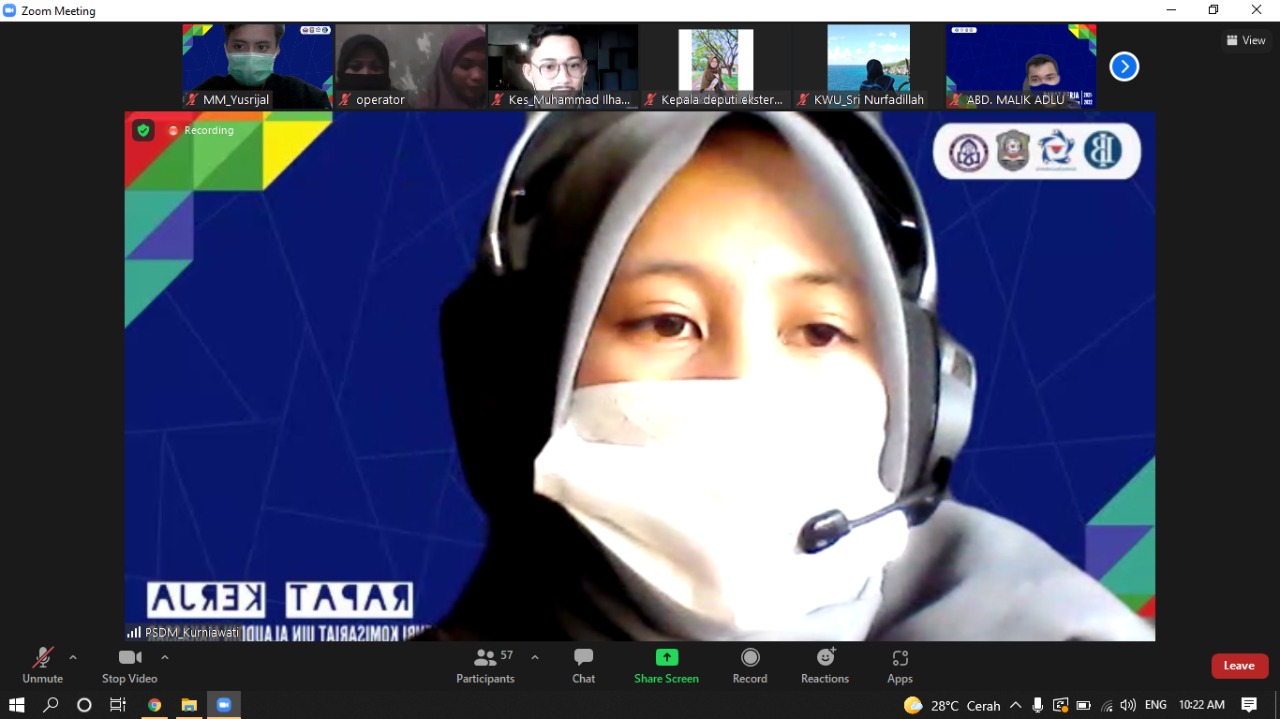
Task: Open video settings via Stop Video chevron
Action: [x=164, y=657]
